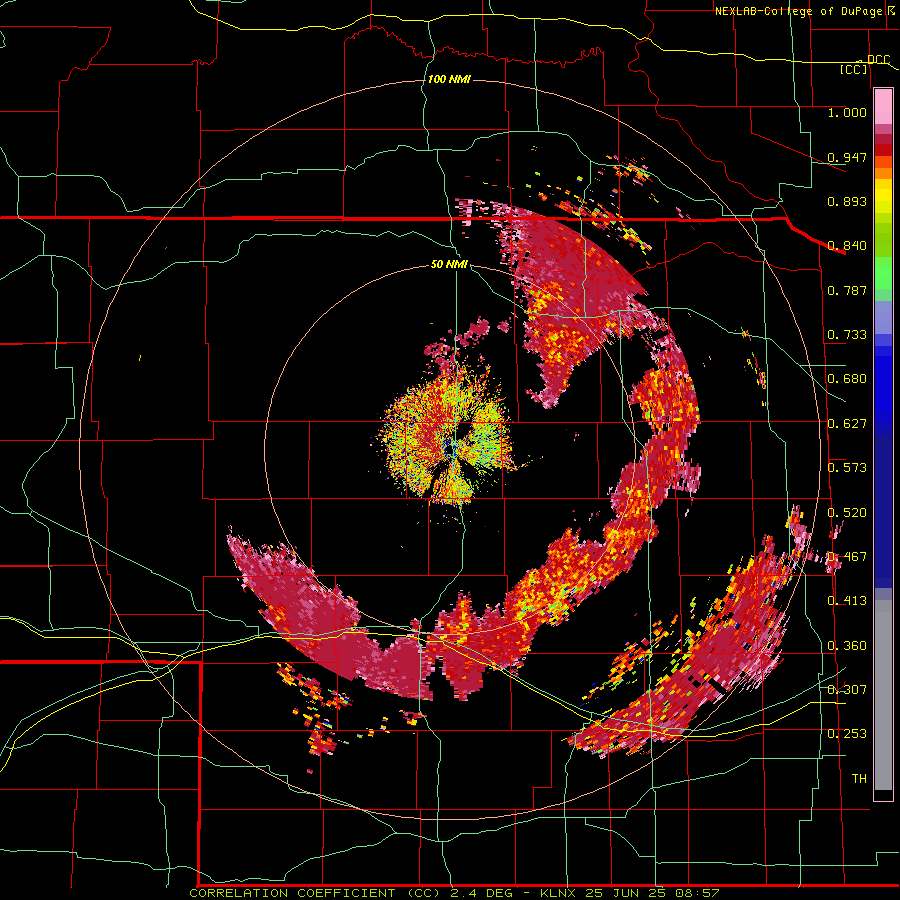Click the [CC] legend heading
The height and width of the screenshot is (900, 900).
[x=854, y=69]
